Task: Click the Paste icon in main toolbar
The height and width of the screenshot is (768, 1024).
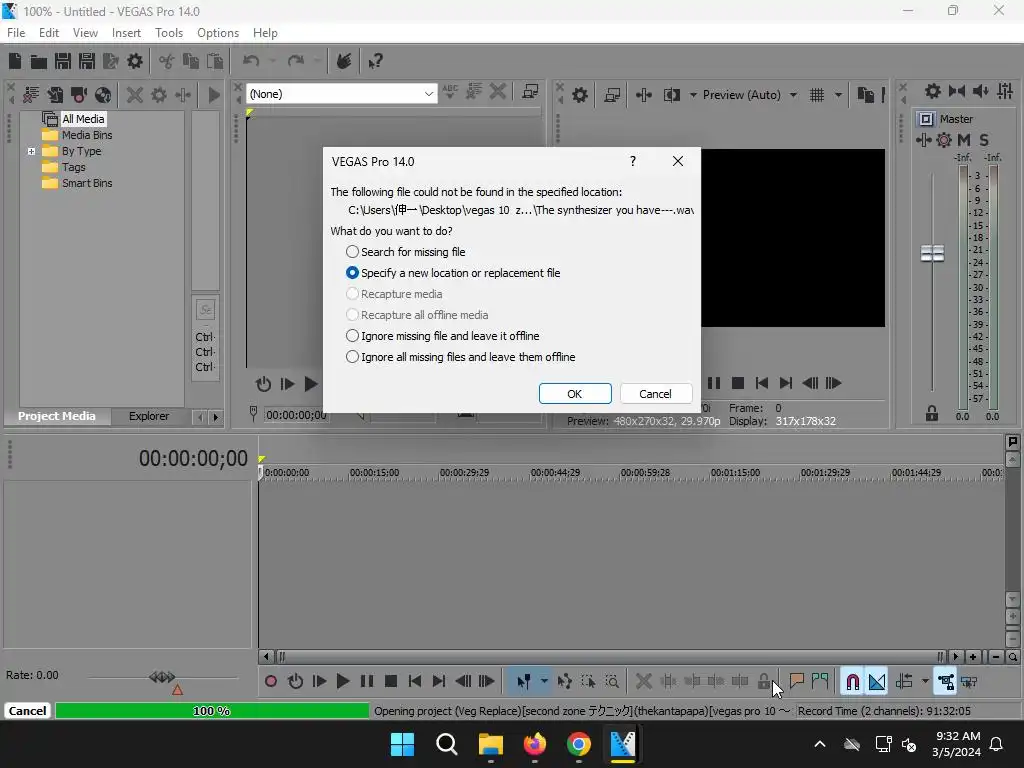Action: (x=214, y=61)
